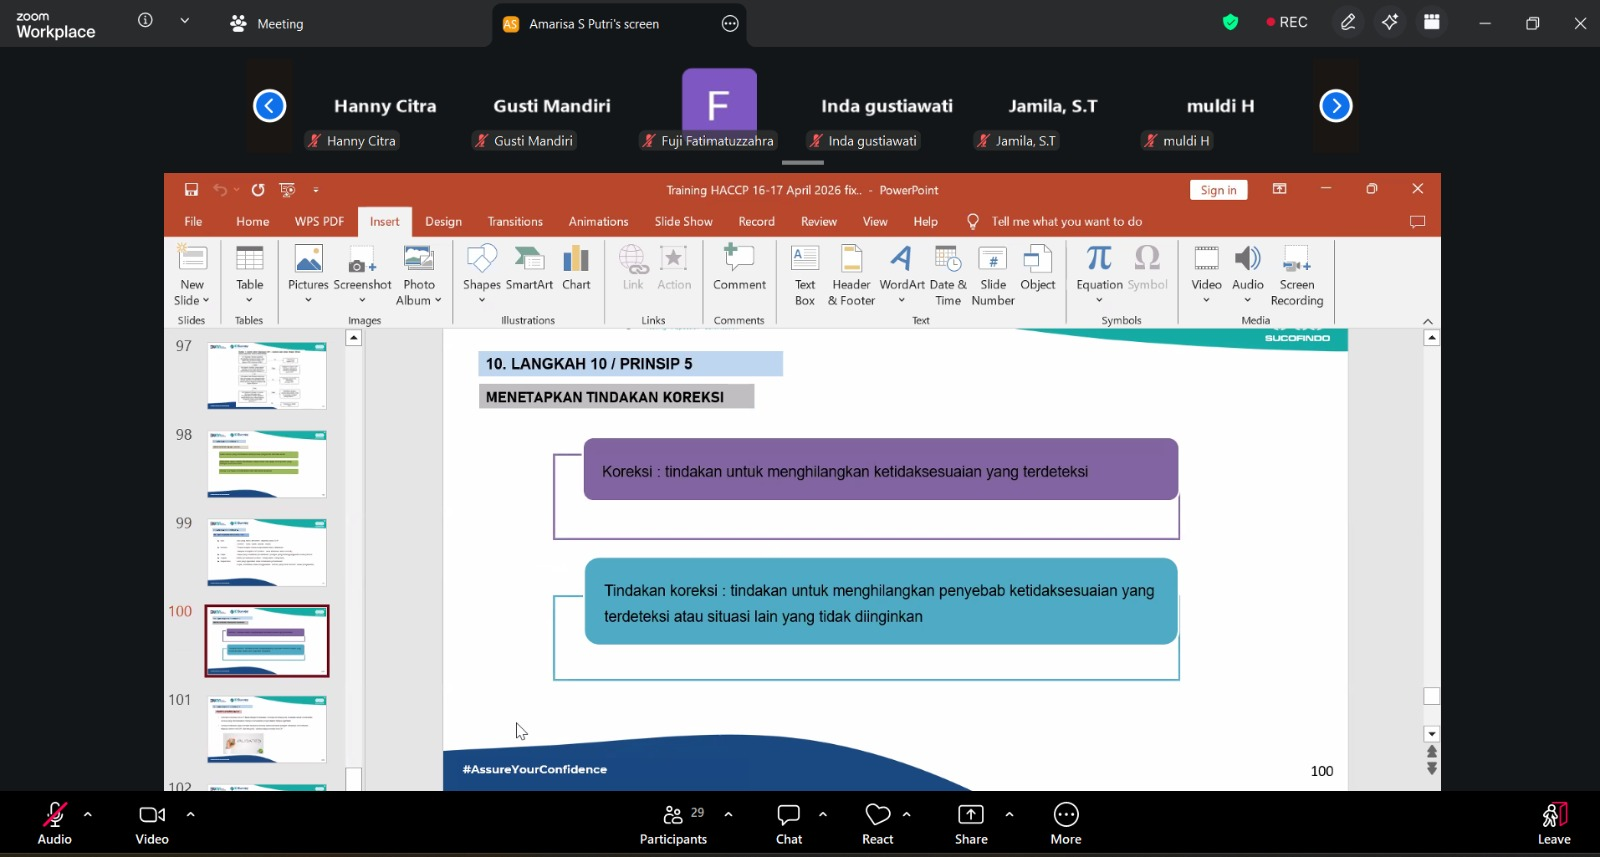The height and width of the screenshot is (857, 1600).
Task: Insert an Object
Action: click(x=1038, y=270)
